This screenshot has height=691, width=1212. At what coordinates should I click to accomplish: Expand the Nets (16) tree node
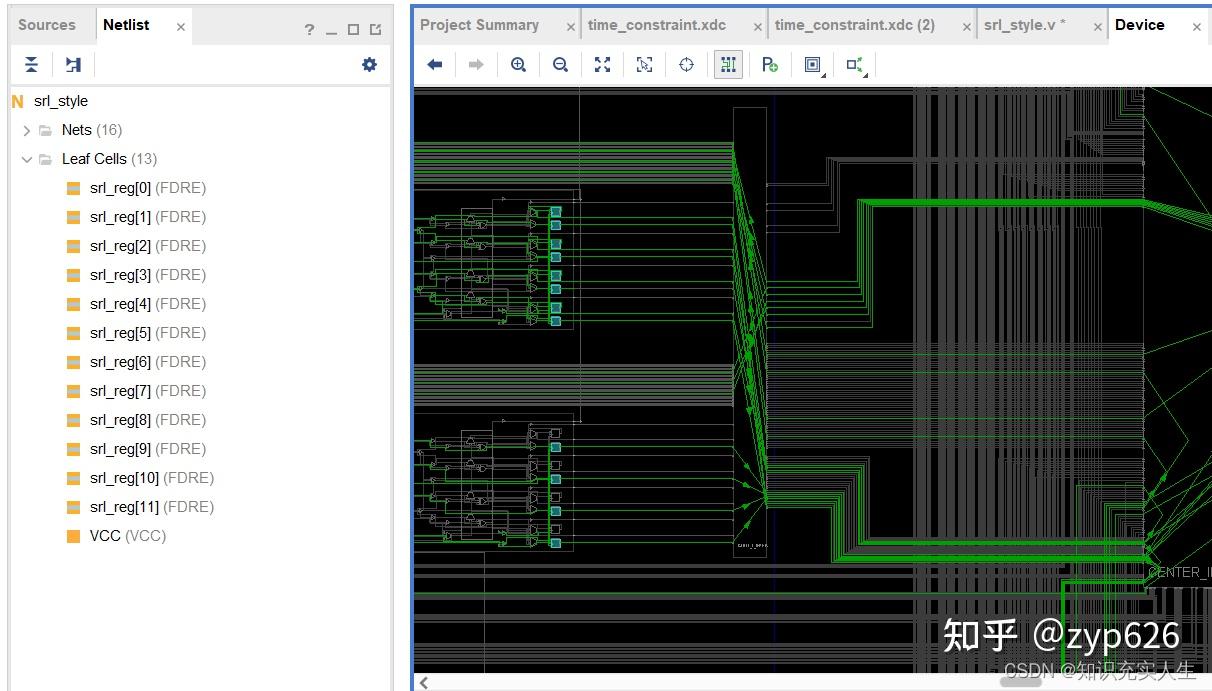[27, 130]
